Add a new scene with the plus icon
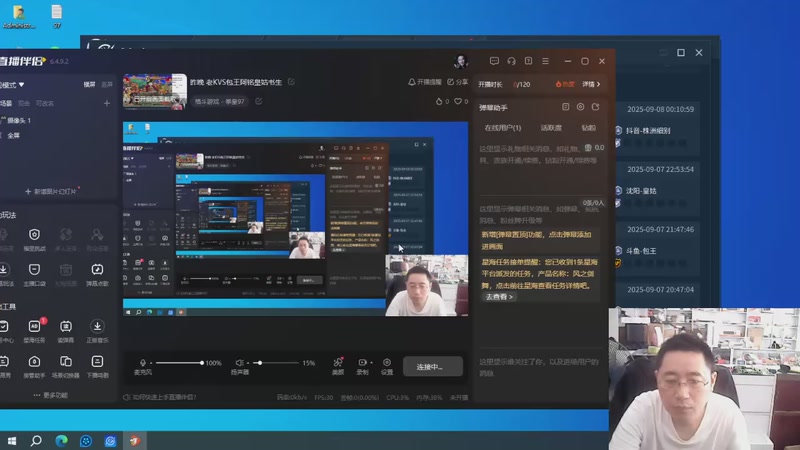The width and height of the screenshot is (800, 450). 107,103
